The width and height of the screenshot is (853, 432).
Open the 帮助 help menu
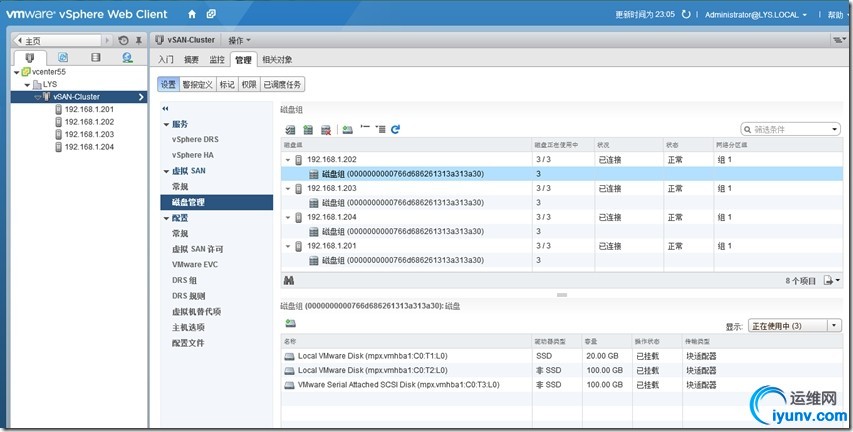(838, 15)
